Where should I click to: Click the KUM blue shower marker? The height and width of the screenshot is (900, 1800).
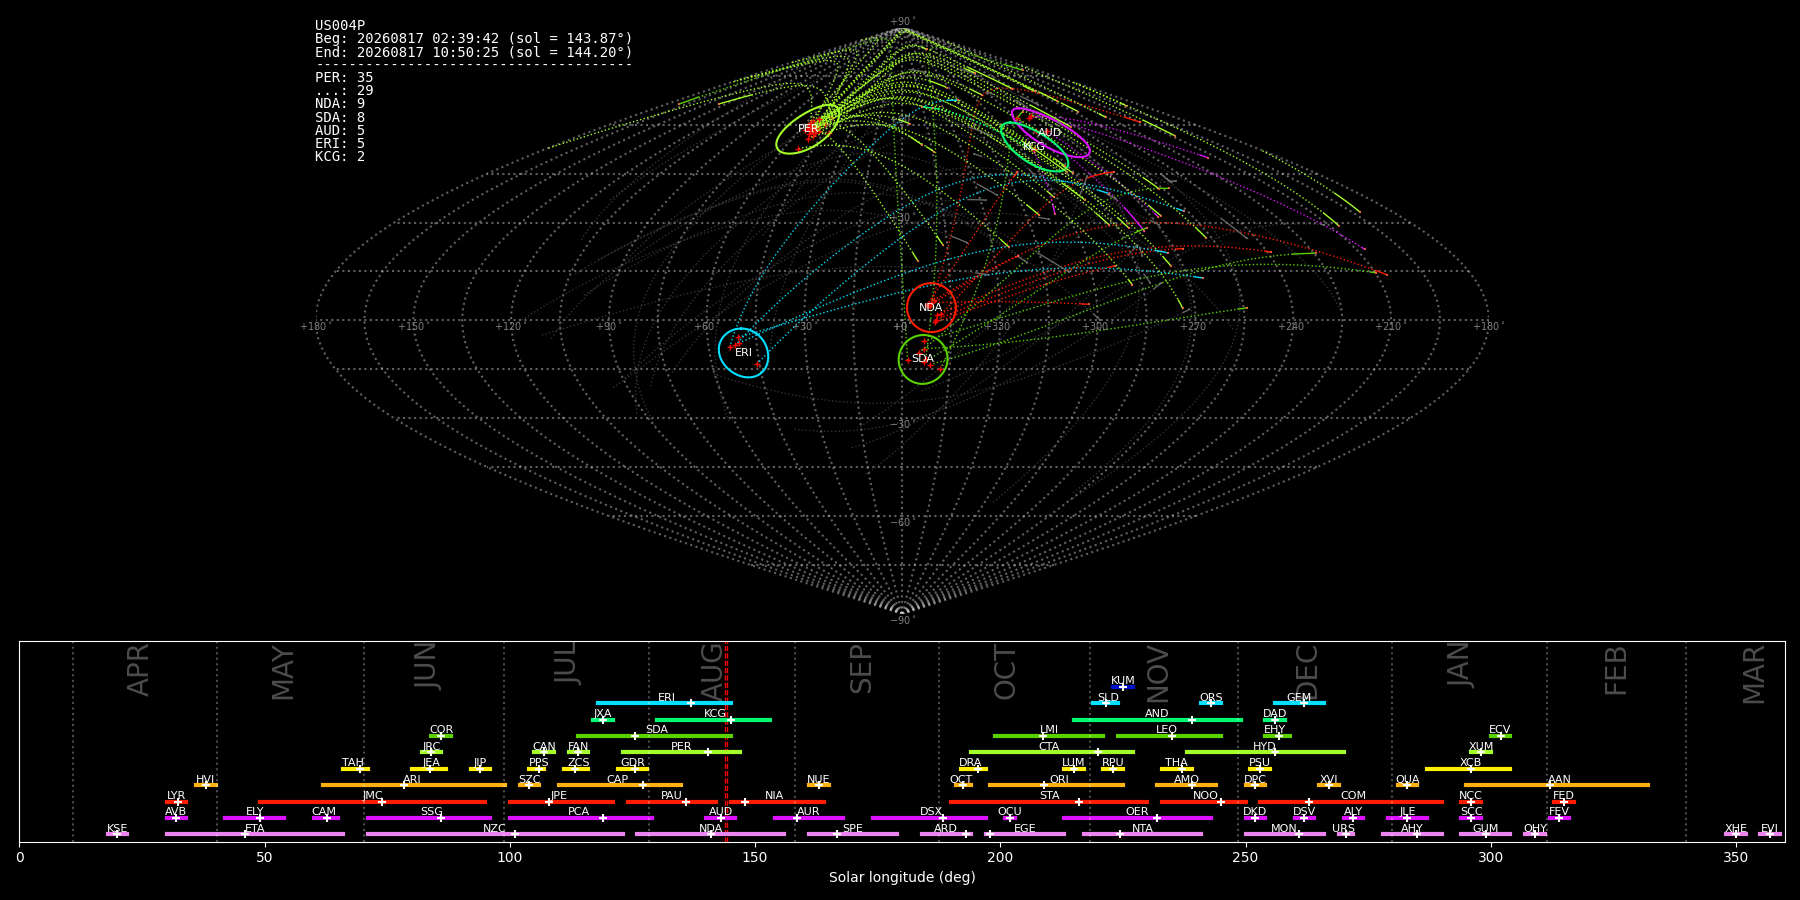click(1123, 687)
